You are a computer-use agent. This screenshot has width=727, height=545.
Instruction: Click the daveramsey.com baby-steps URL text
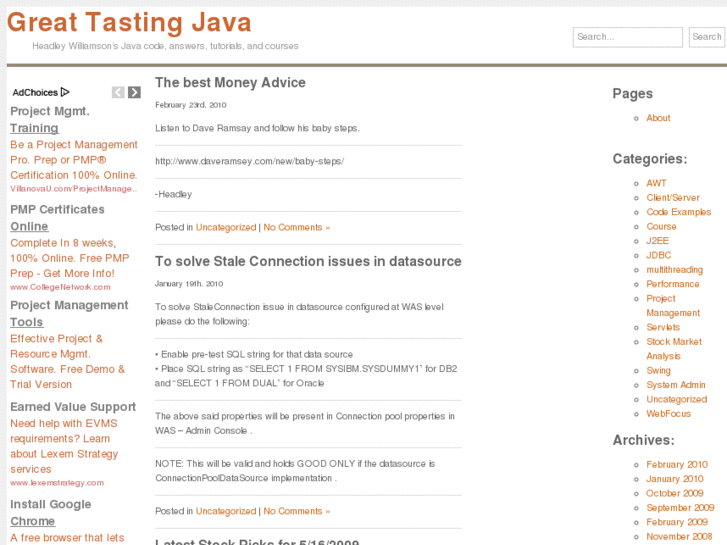coord(249,161)
